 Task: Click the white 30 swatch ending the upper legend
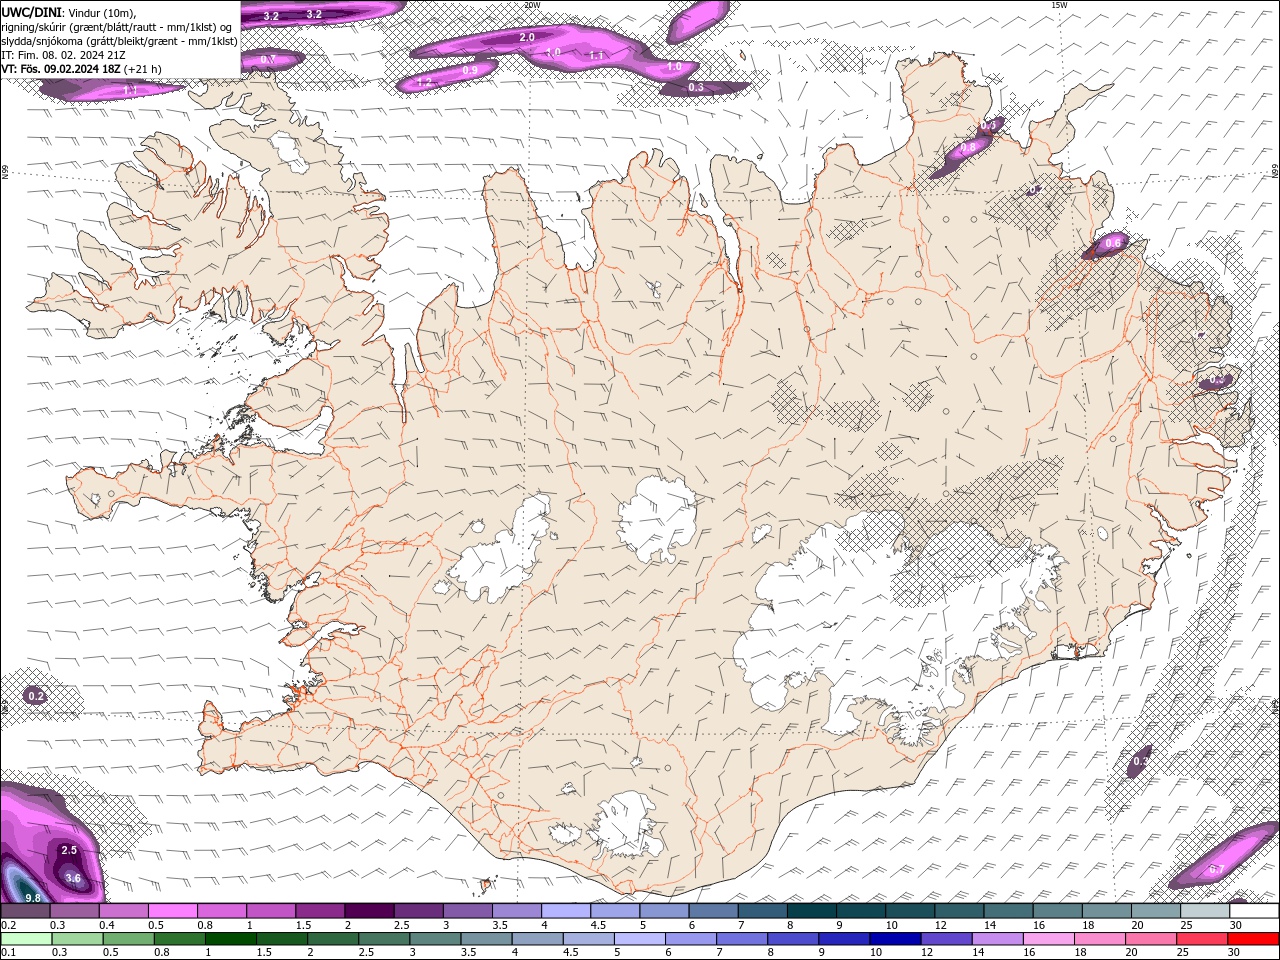(x=1254, y=911)
